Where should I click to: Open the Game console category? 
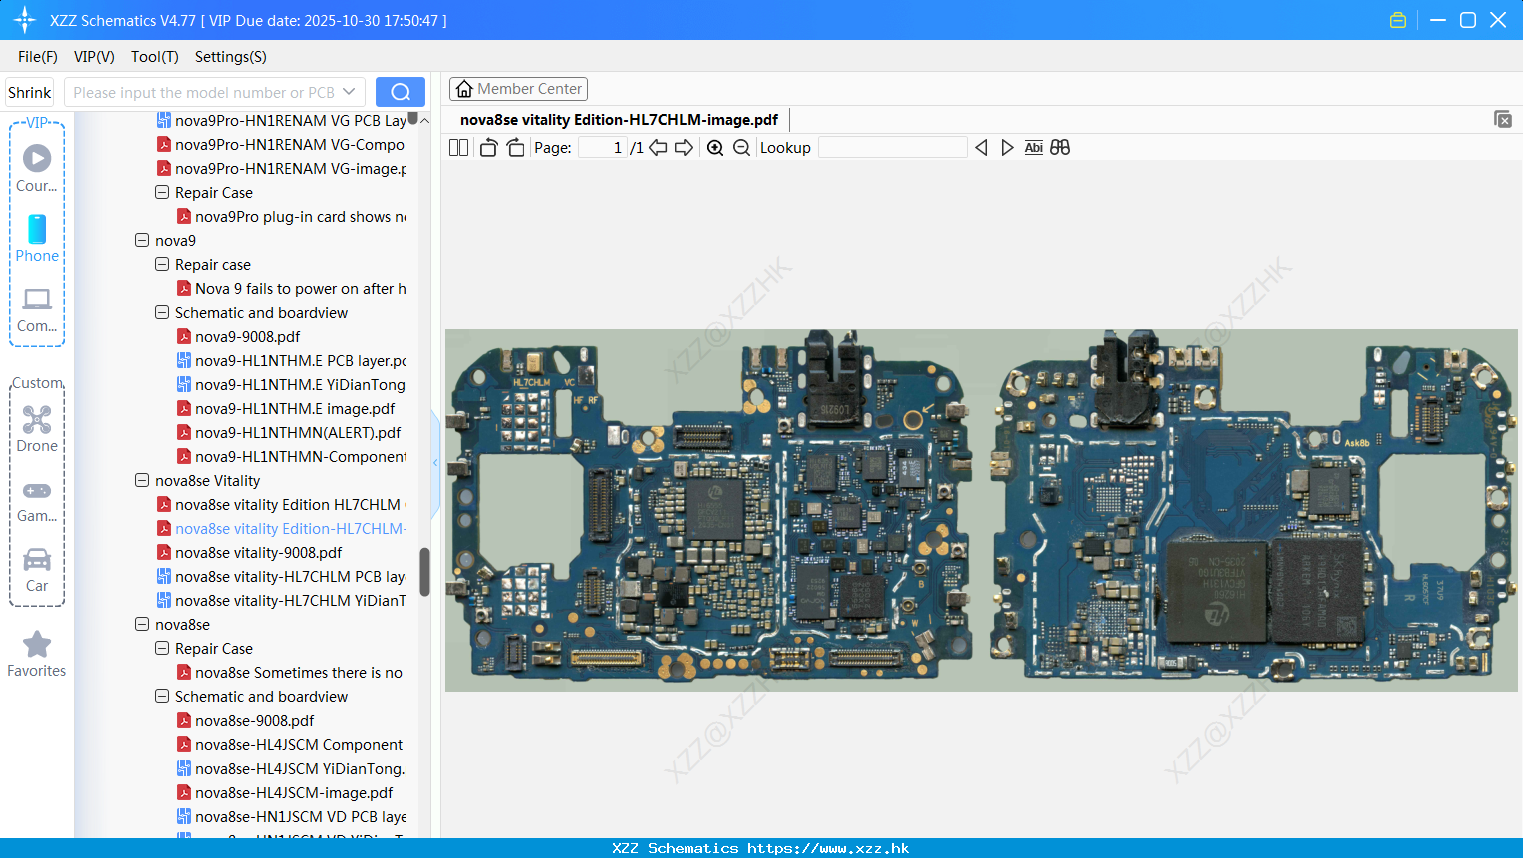pyautogui.click(x=37, y=501)
